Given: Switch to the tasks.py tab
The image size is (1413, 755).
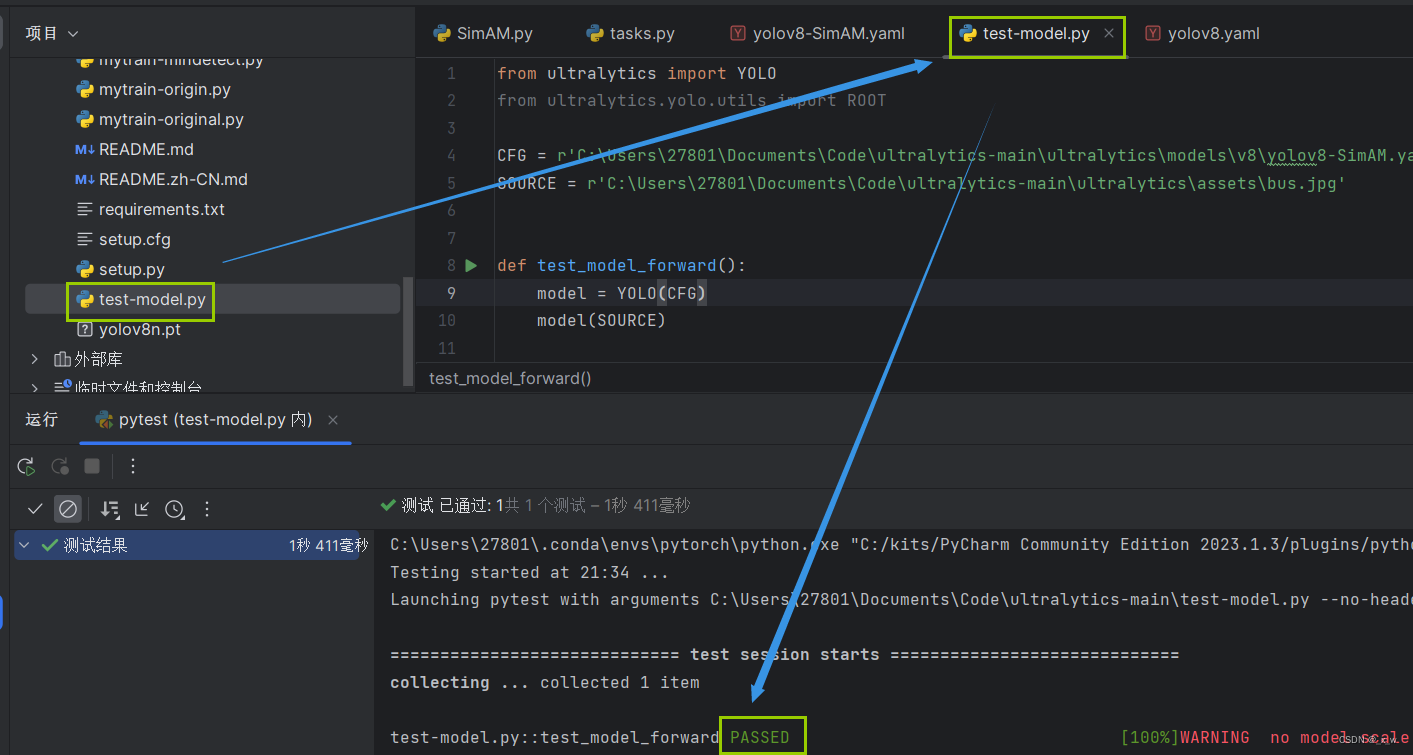Looking at the screenshot, I should (x=630, y=33).
